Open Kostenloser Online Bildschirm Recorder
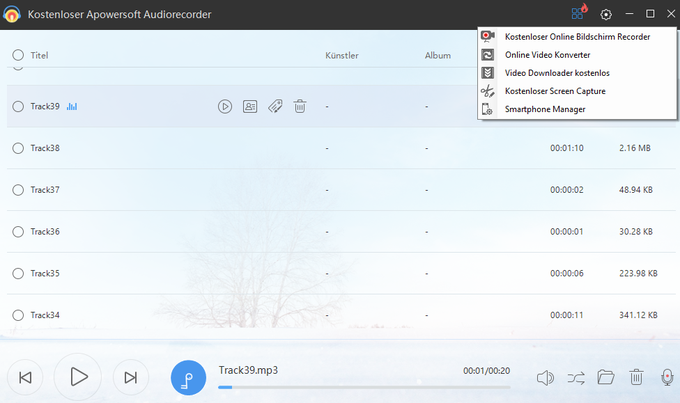Screen dimensions: 680x403 pyautogui.click(x=577, y=37)
